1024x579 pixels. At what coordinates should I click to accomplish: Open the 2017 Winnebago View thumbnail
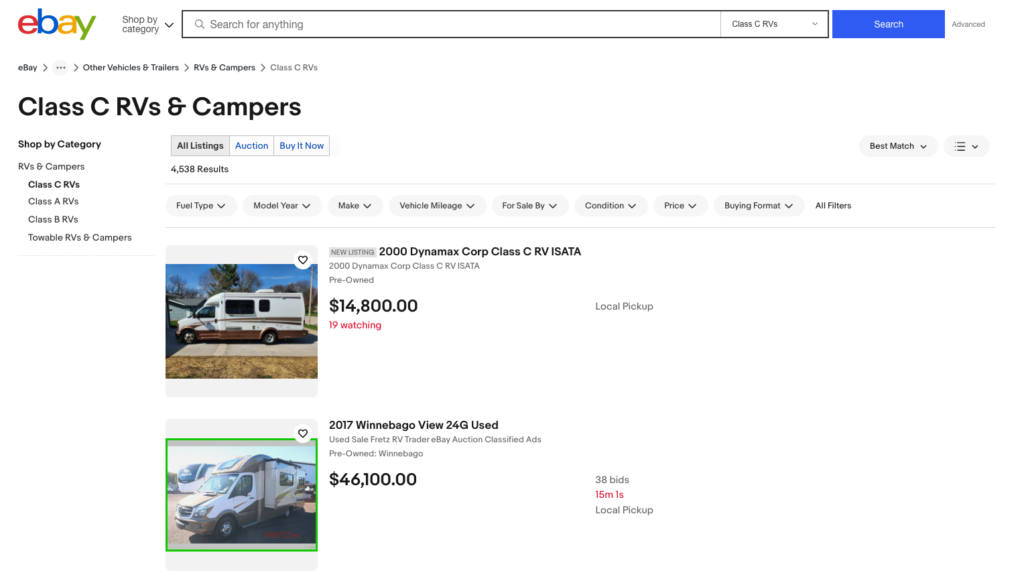(x=241, y=495)
